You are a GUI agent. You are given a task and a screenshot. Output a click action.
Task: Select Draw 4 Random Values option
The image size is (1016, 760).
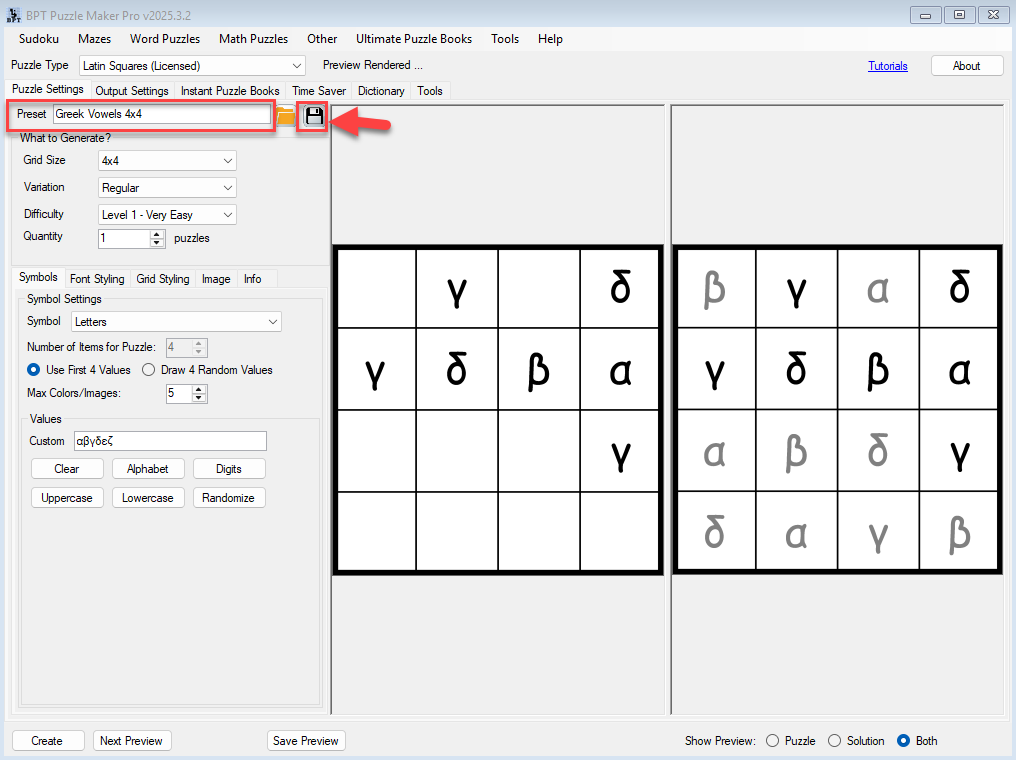tap(149, 370)
